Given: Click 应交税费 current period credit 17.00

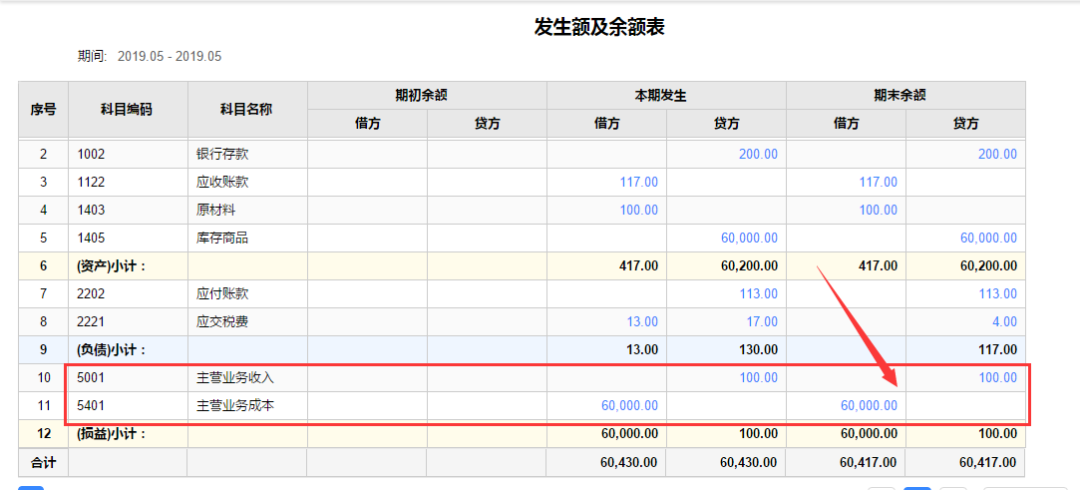Looking at the screenshot, I should [761, 322].
